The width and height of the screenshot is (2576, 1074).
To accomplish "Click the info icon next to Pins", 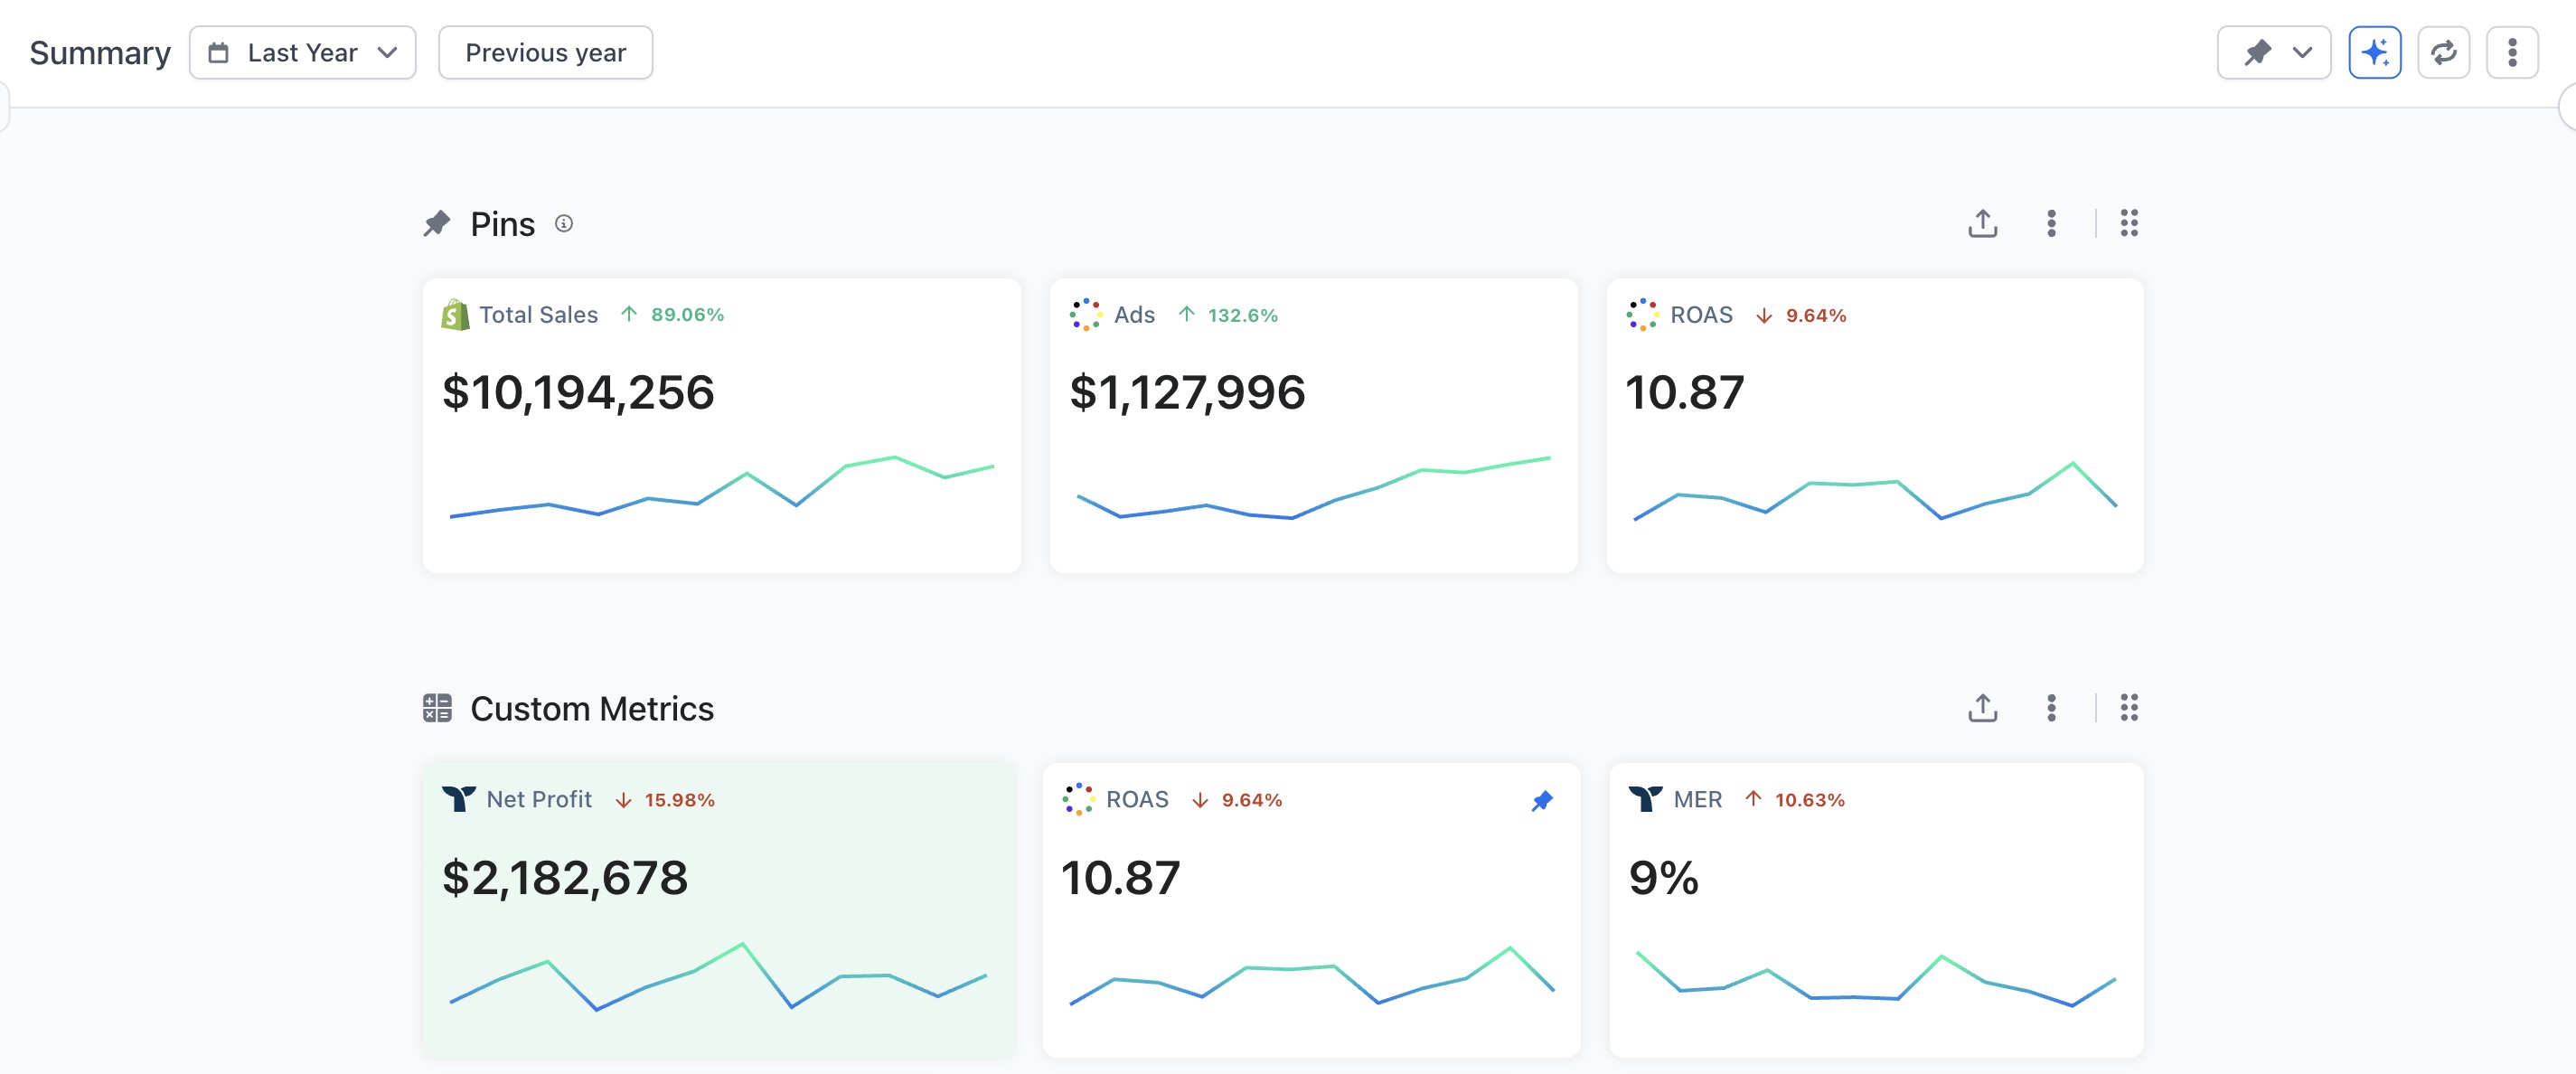I will [x=564, y=224].
